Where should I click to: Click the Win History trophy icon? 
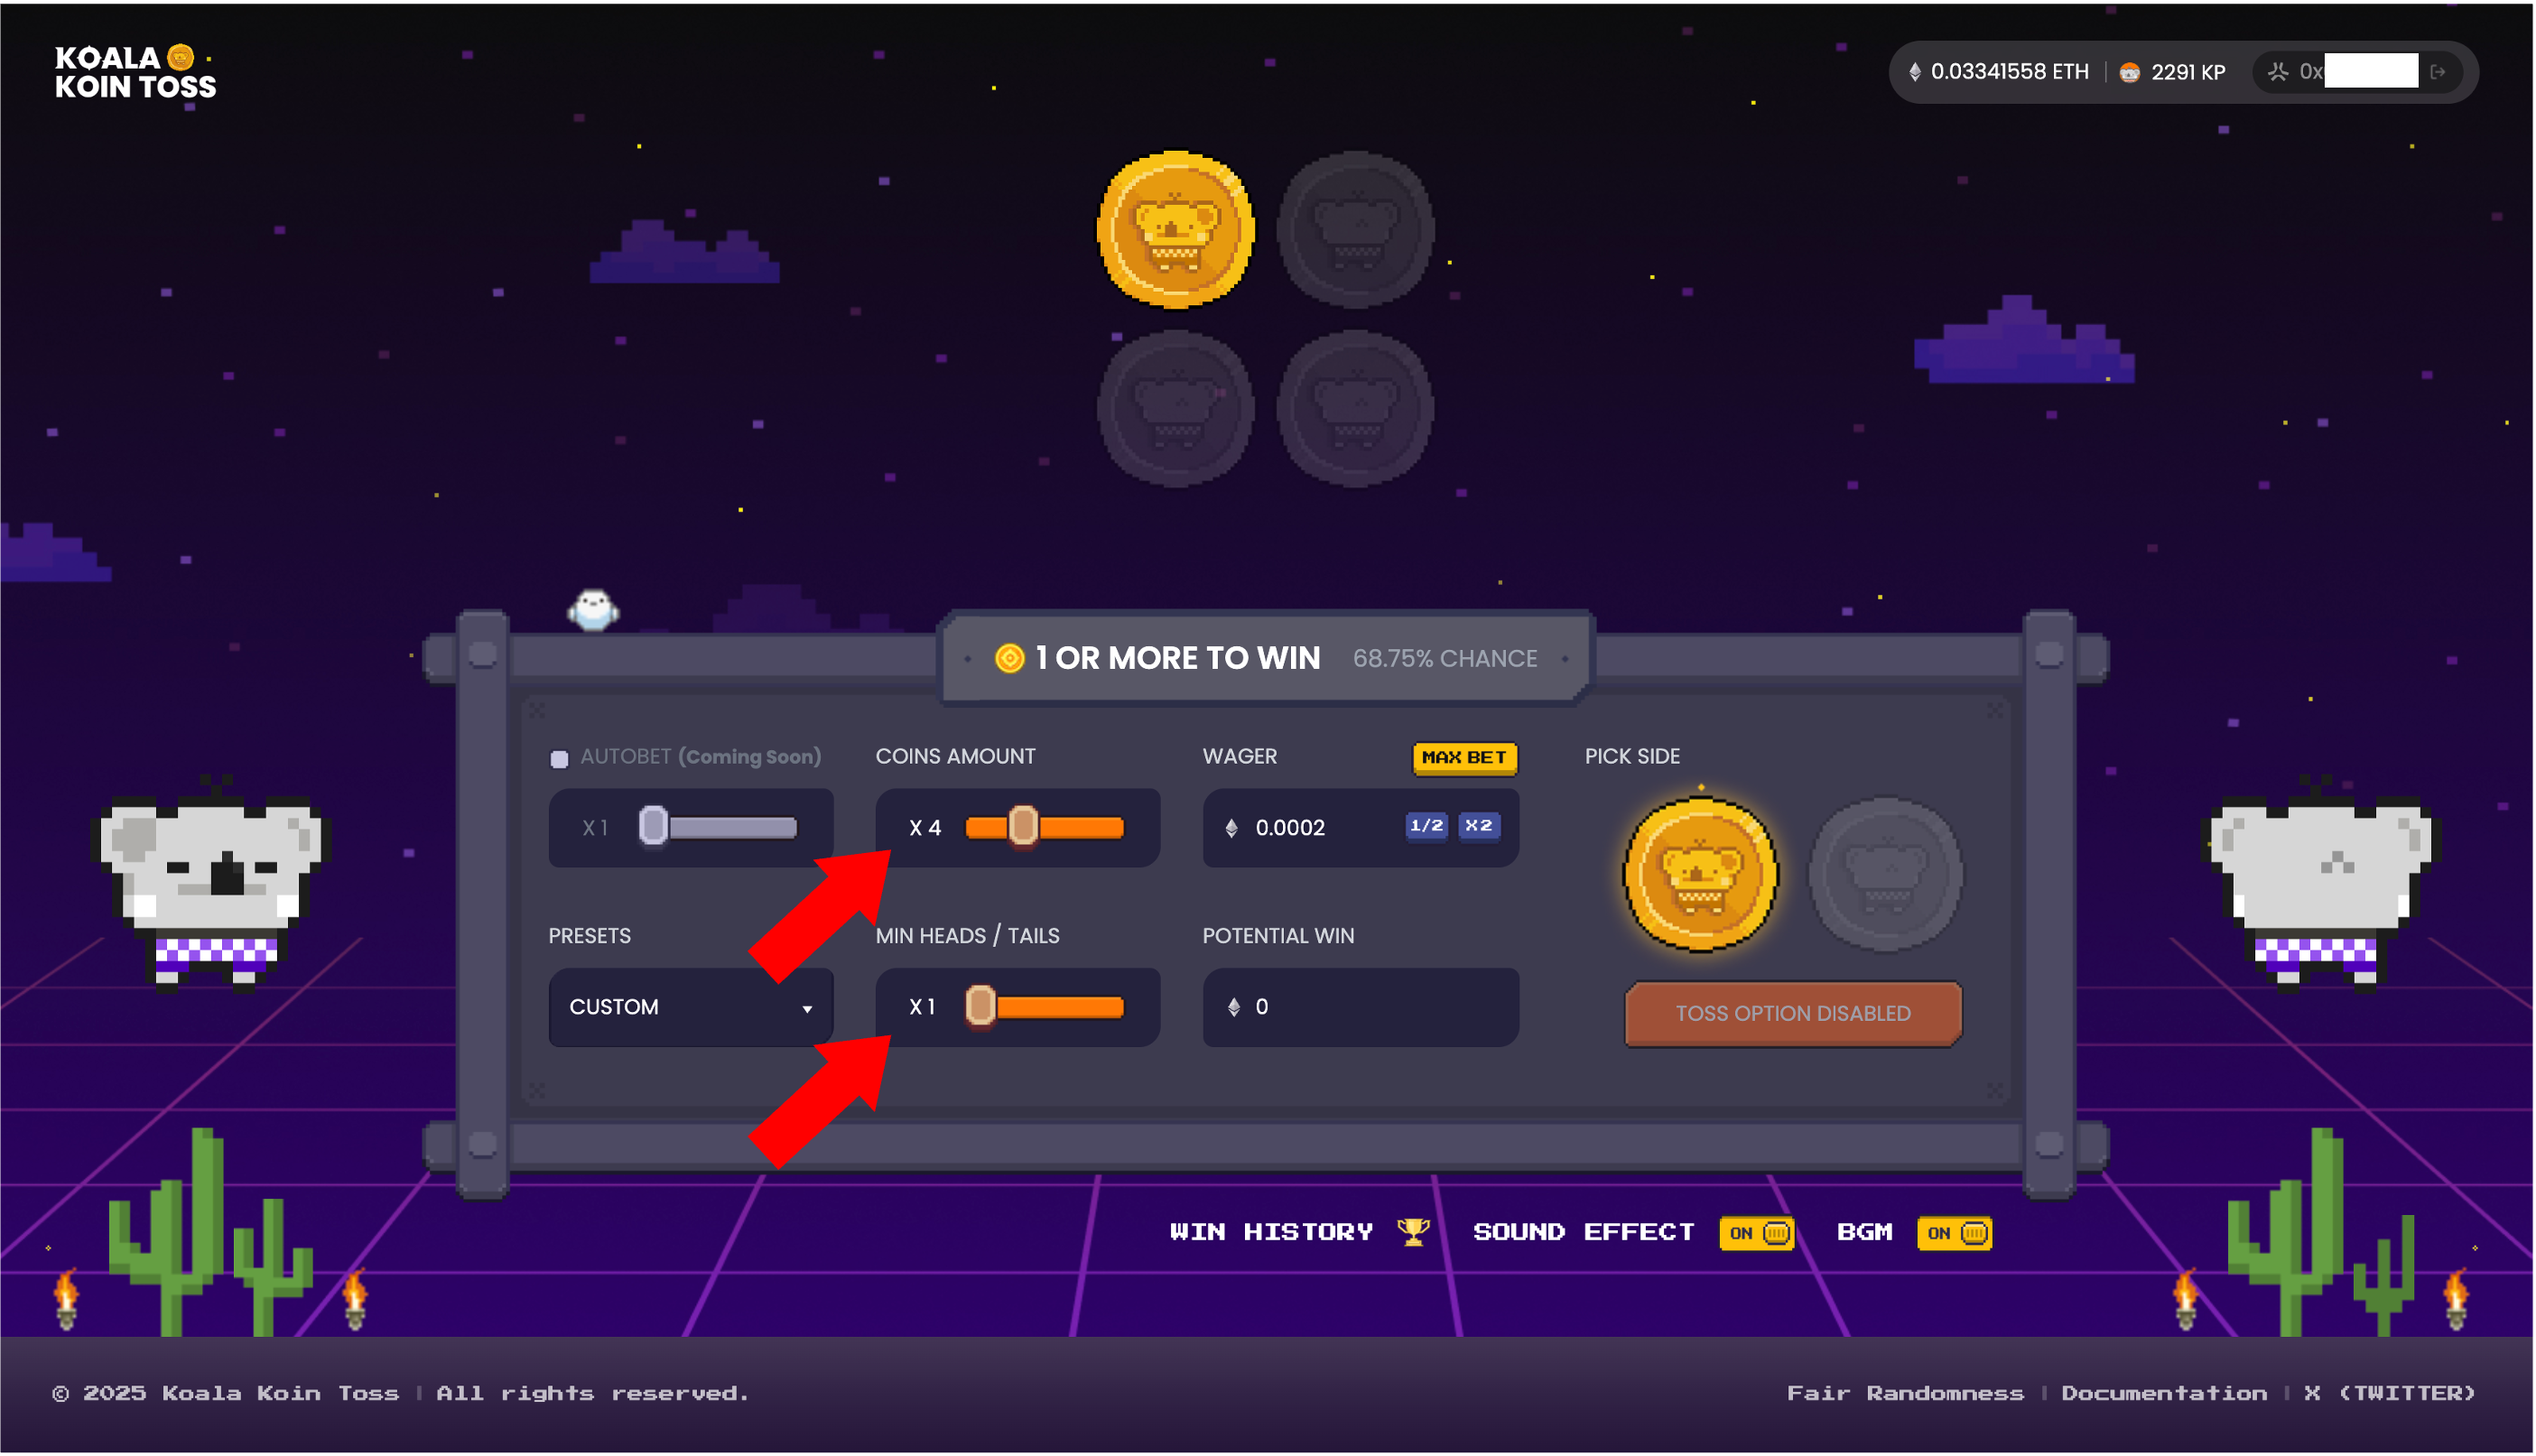1412,1231
